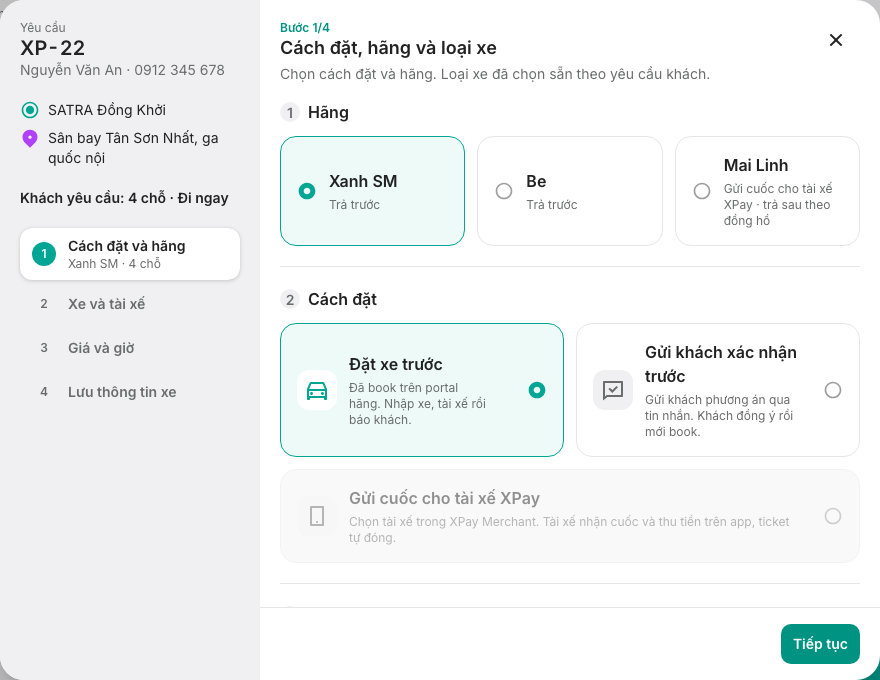
Task: Select the Đặt xe trước radio option
Action: click(537, 390)
